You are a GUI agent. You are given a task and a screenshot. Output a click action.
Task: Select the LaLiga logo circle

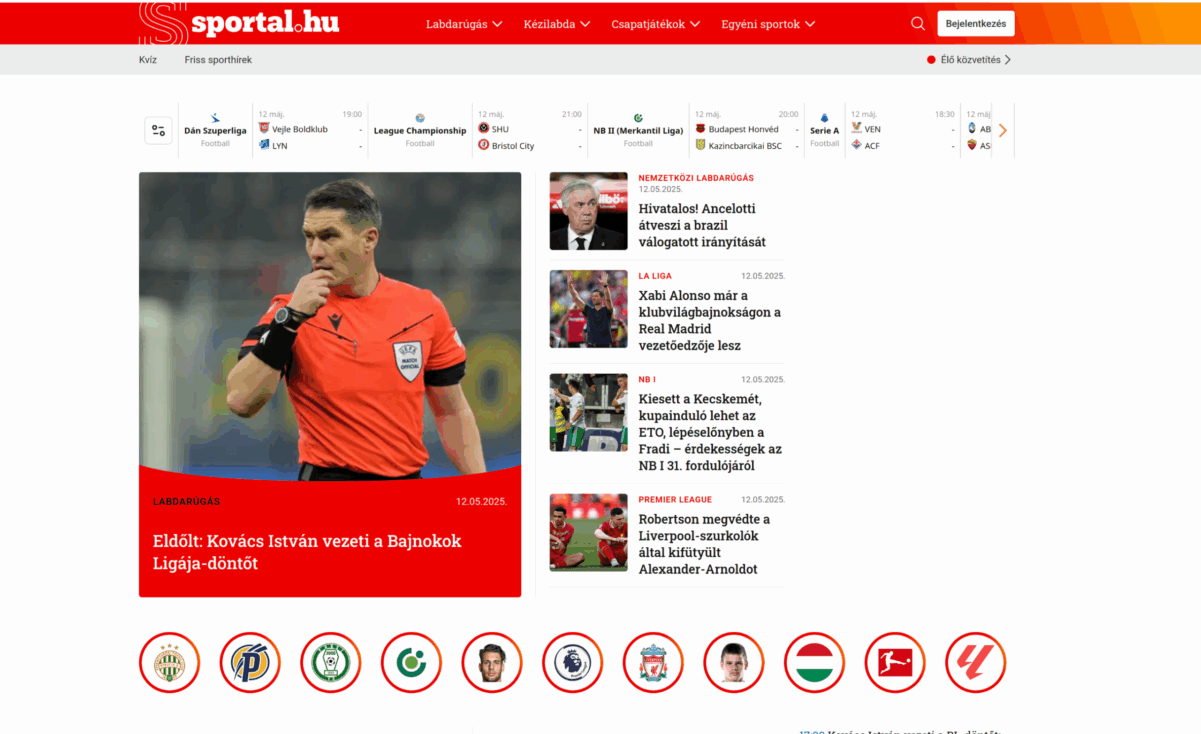(x=975, y=662)
